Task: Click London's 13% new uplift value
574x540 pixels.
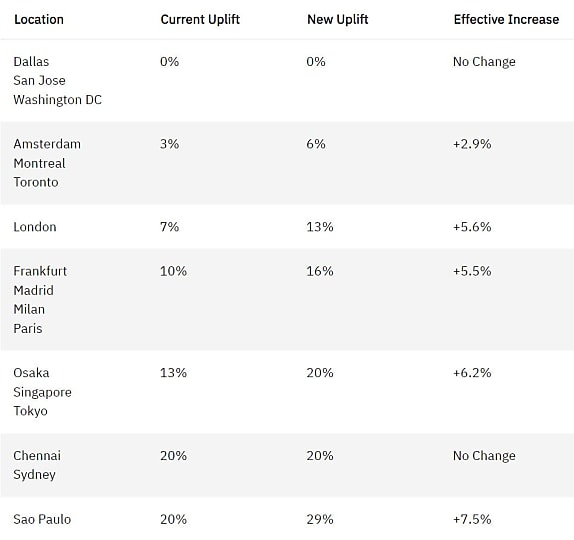Action: tap(320, 227)
